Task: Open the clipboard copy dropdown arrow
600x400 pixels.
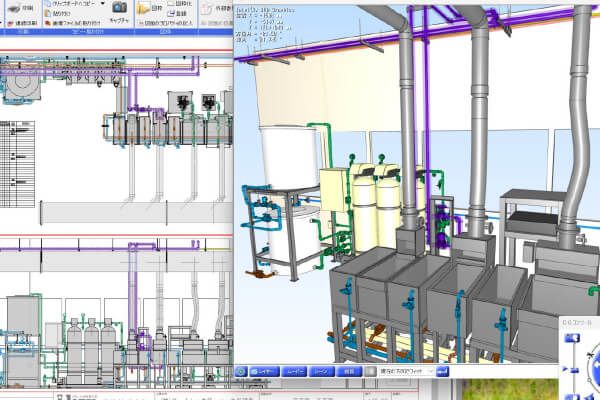Action: [103, 3]
